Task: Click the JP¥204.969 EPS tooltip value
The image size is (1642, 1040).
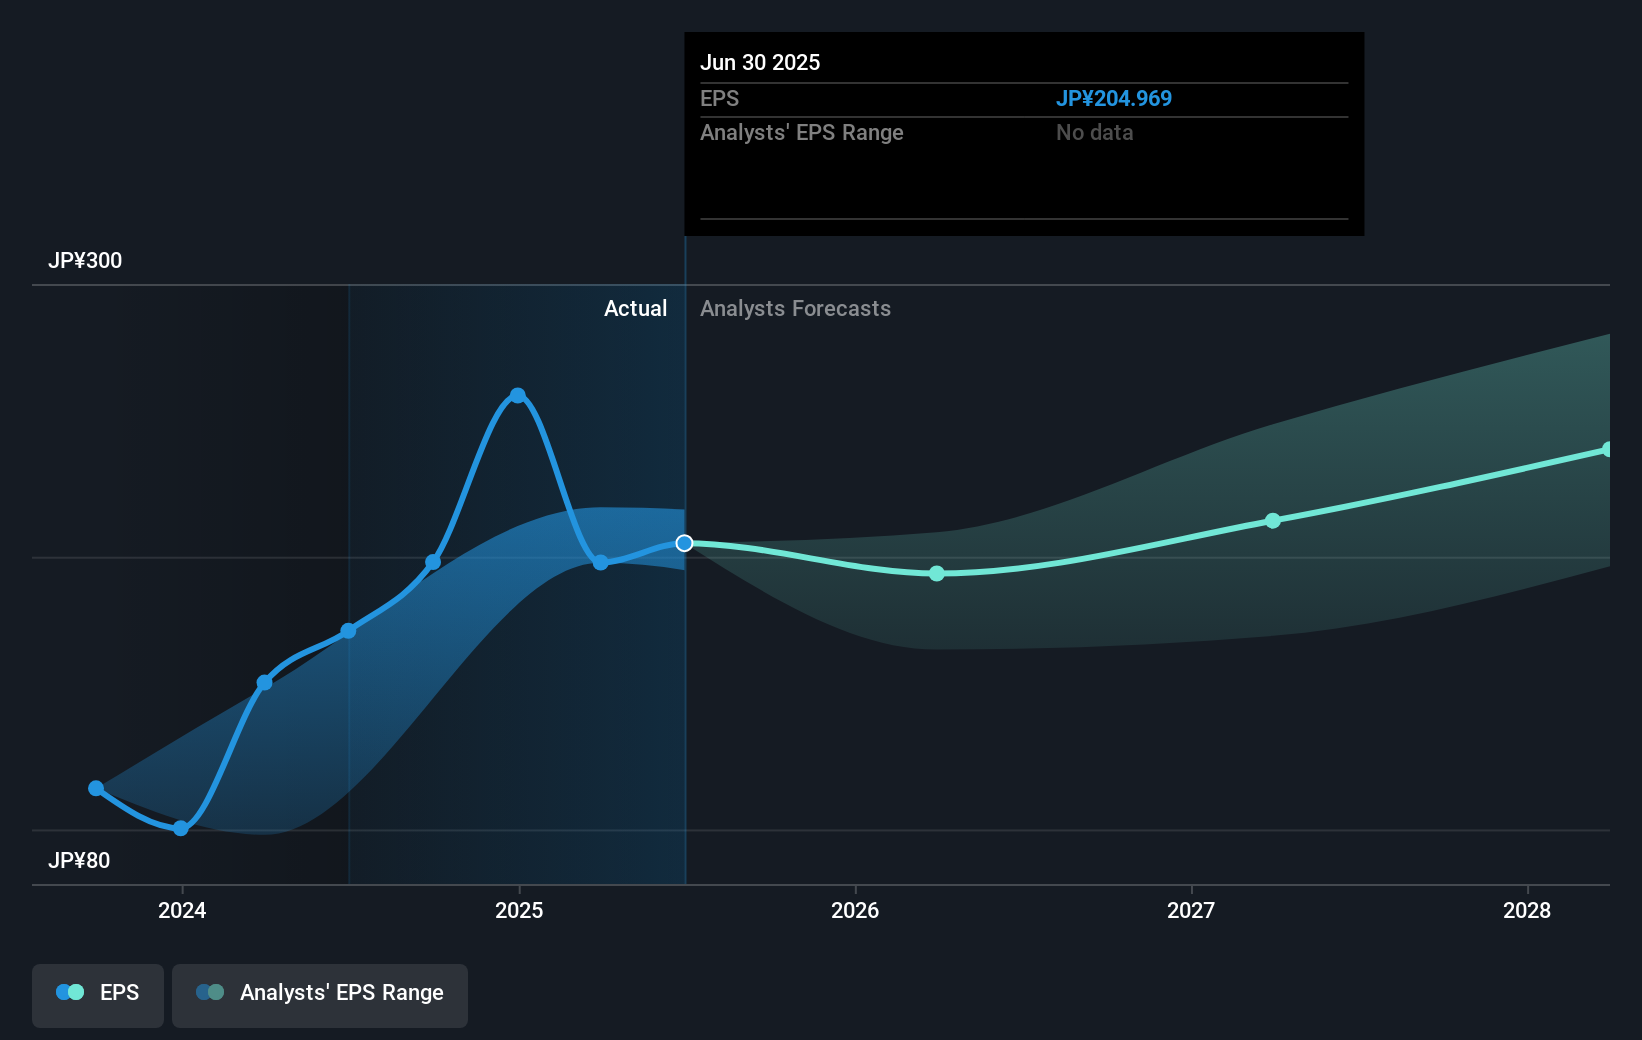Action: pyautogui.click(x=1114, y=98)
